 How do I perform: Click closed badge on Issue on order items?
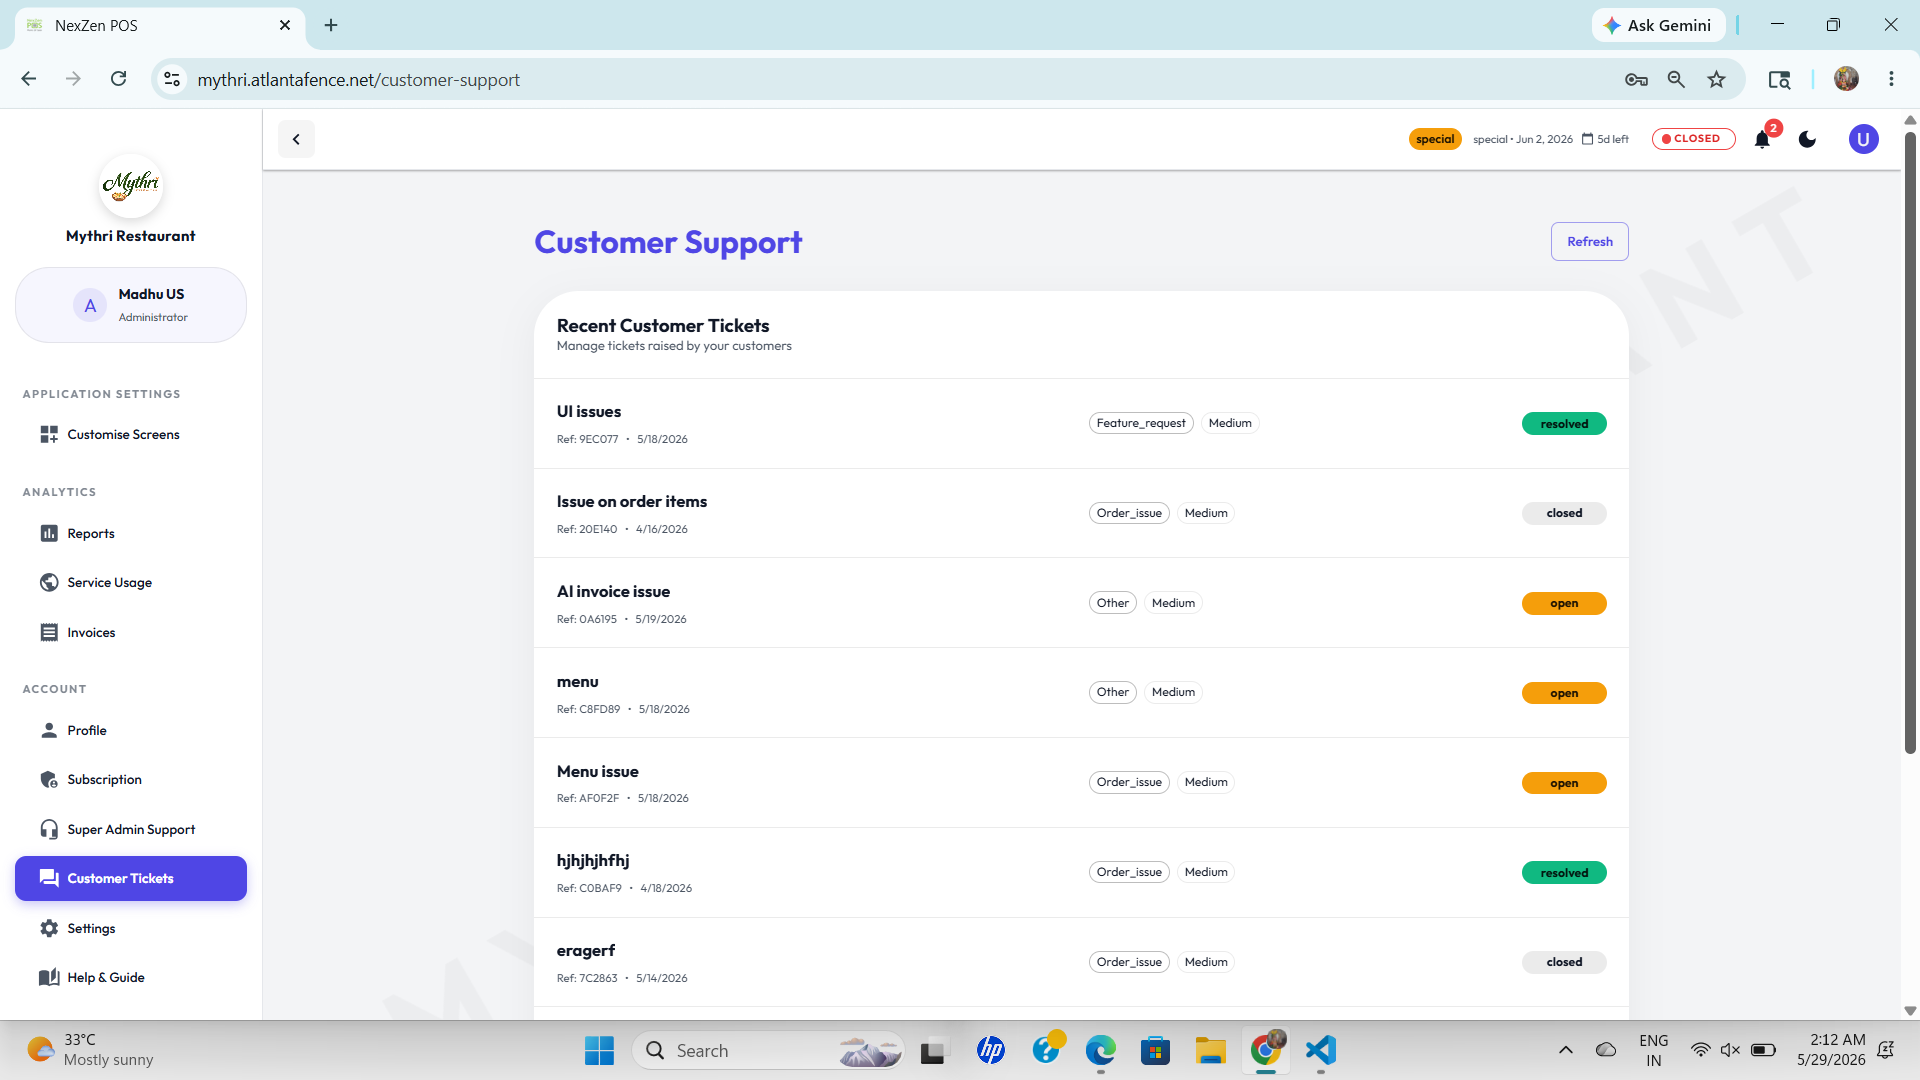(1564, 513)
